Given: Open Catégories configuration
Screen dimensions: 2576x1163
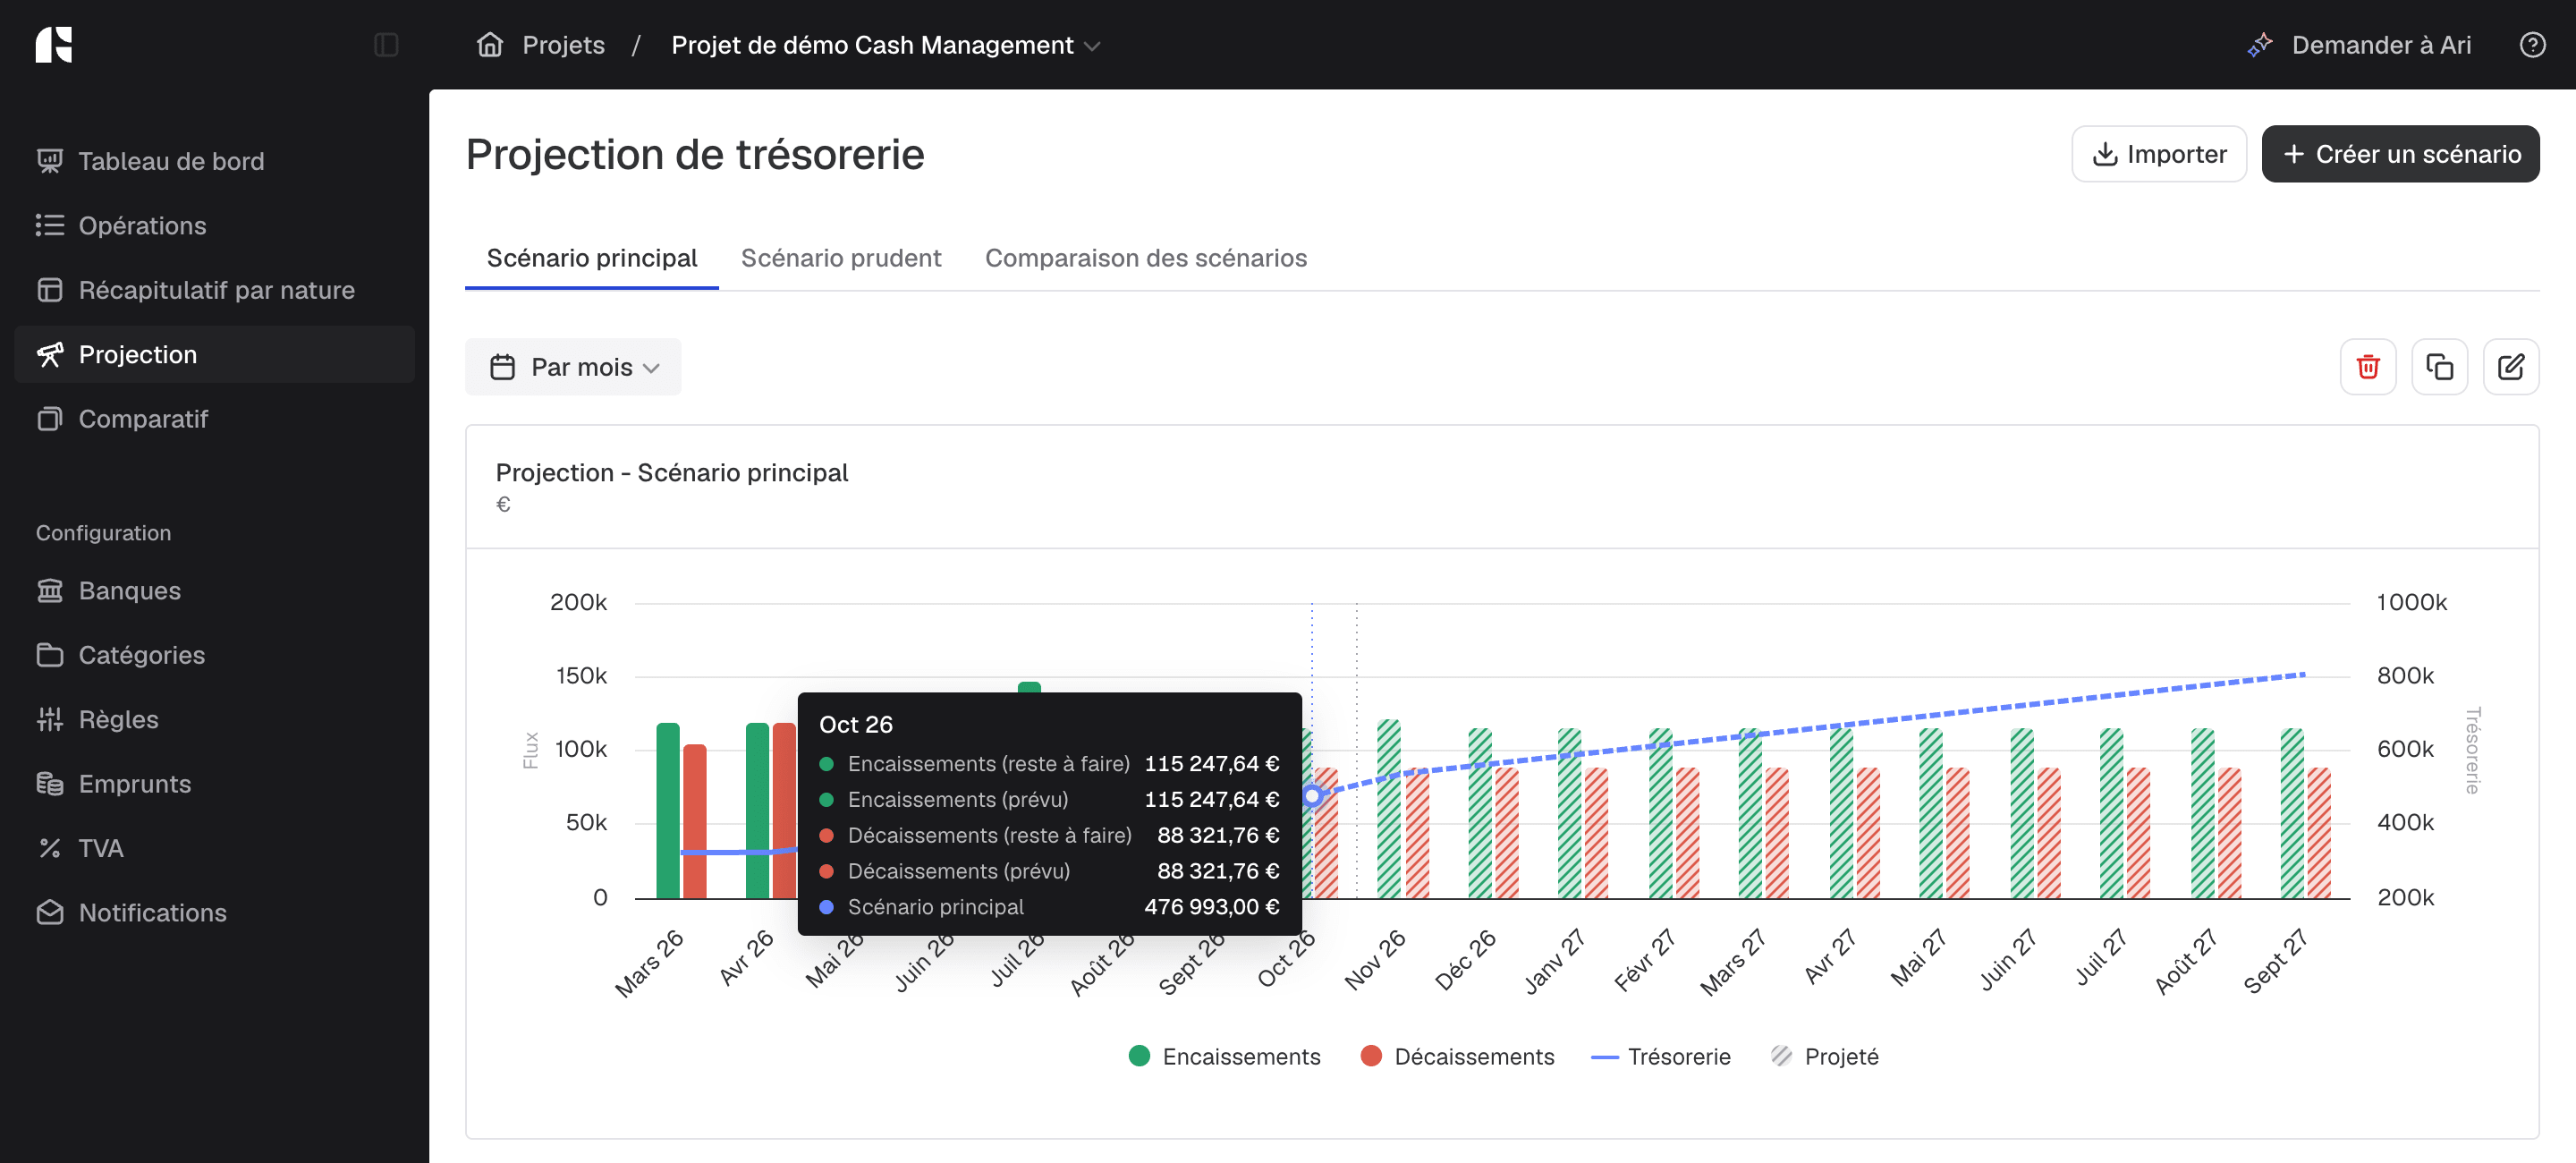Looking at the screenshot, I should click(x=214, y=655).
